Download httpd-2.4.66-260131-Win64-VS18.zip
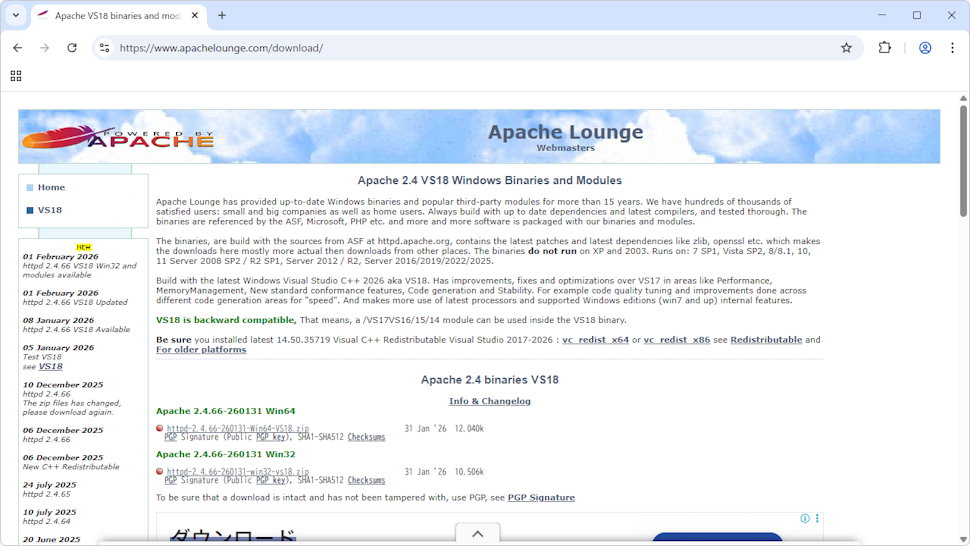970x546 pixels. tap(238, 428)
